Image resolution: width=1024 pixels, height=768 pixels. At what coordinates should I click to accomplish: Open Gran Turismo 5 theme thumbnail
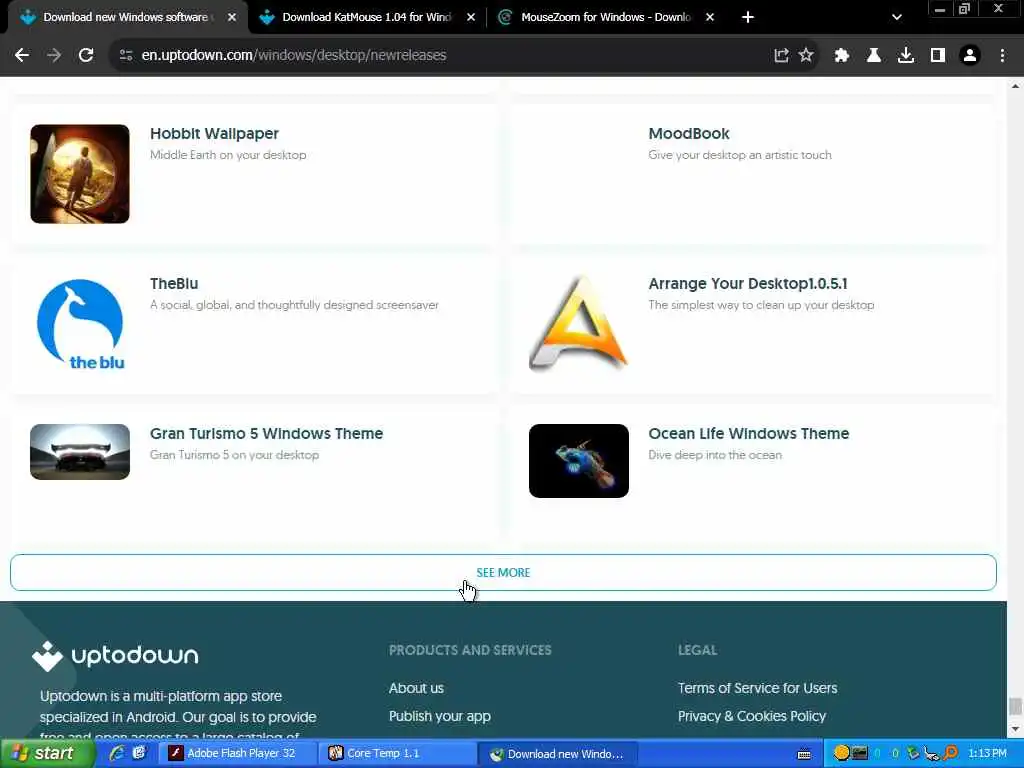[x=80, y=452]
